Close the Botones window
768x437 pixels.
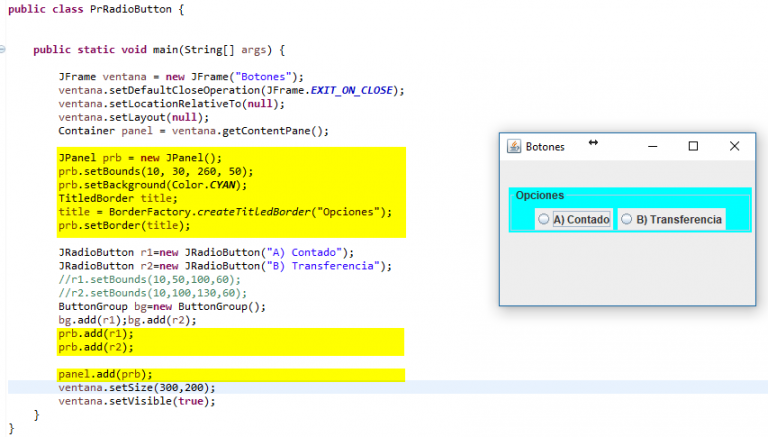734,146
